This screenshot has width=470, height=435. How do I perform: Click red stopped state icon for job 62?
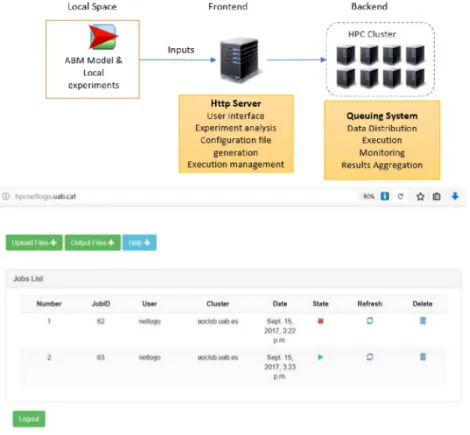[x=321, y=321]
